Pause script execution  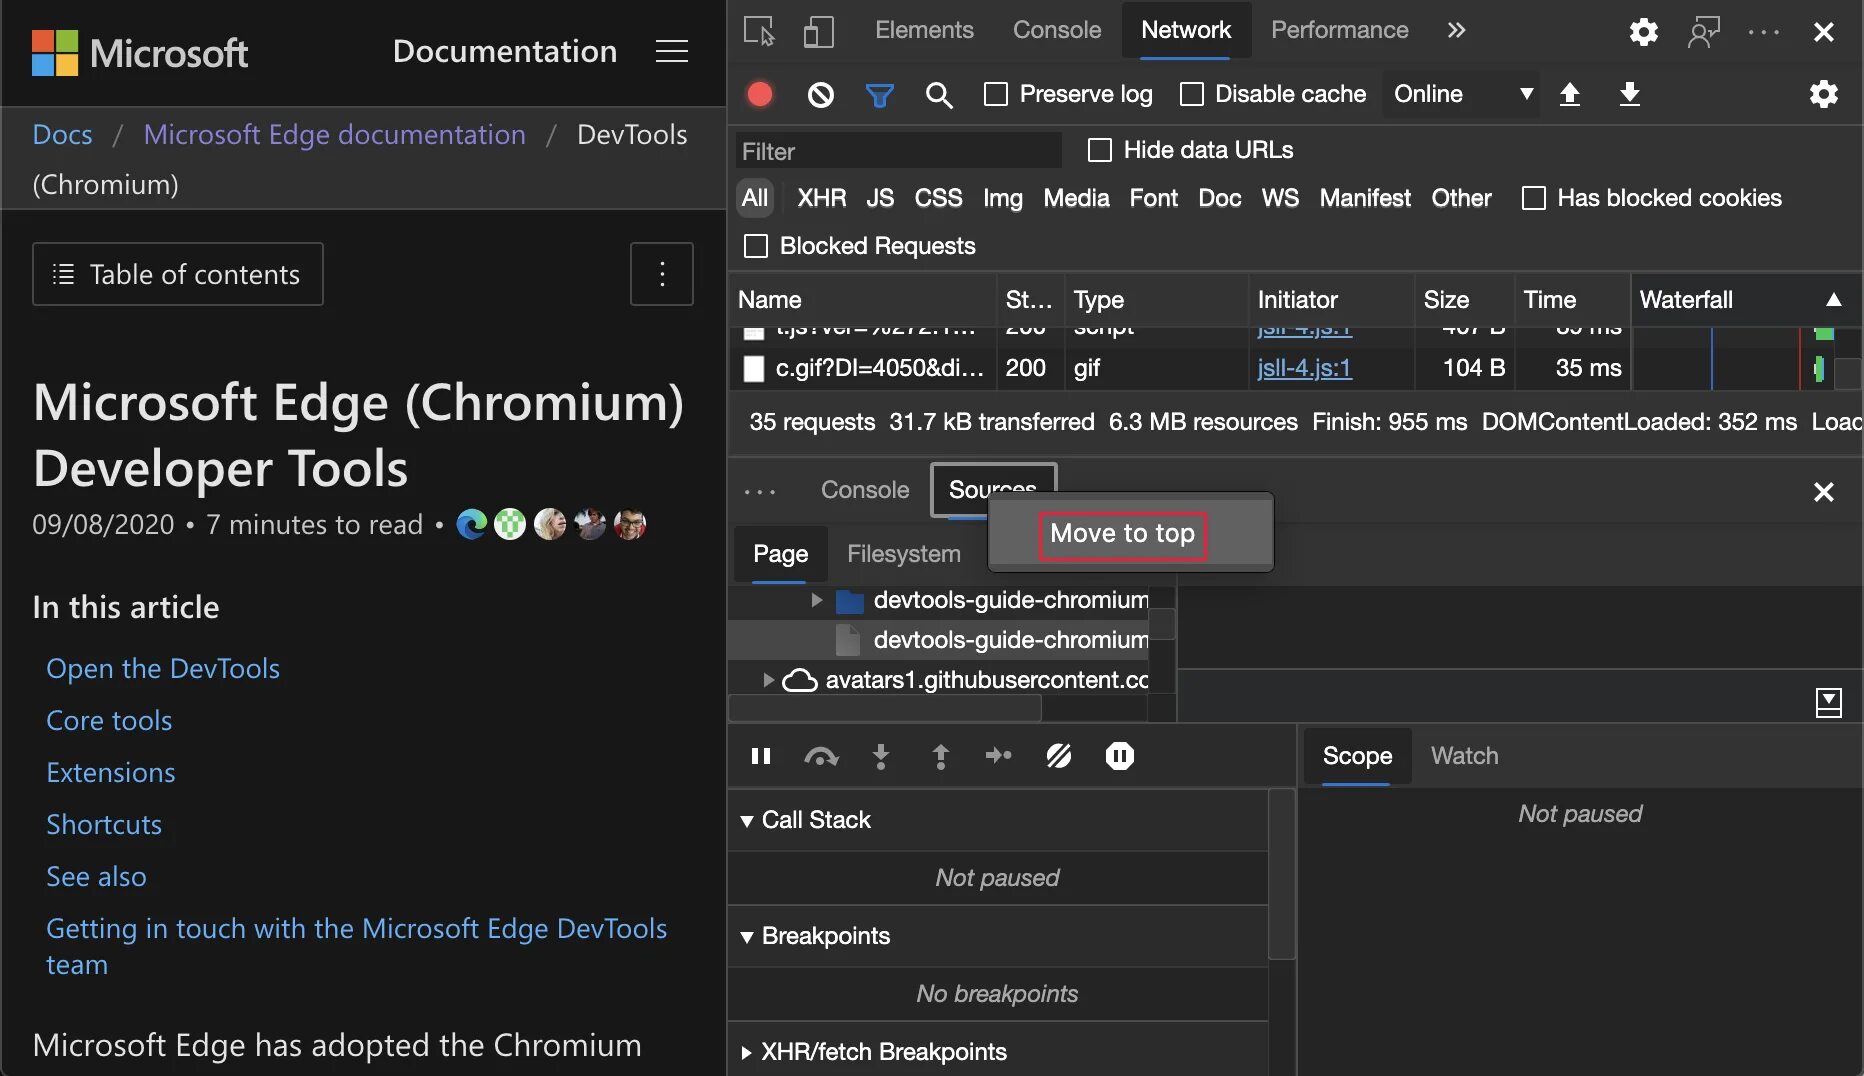761,756
